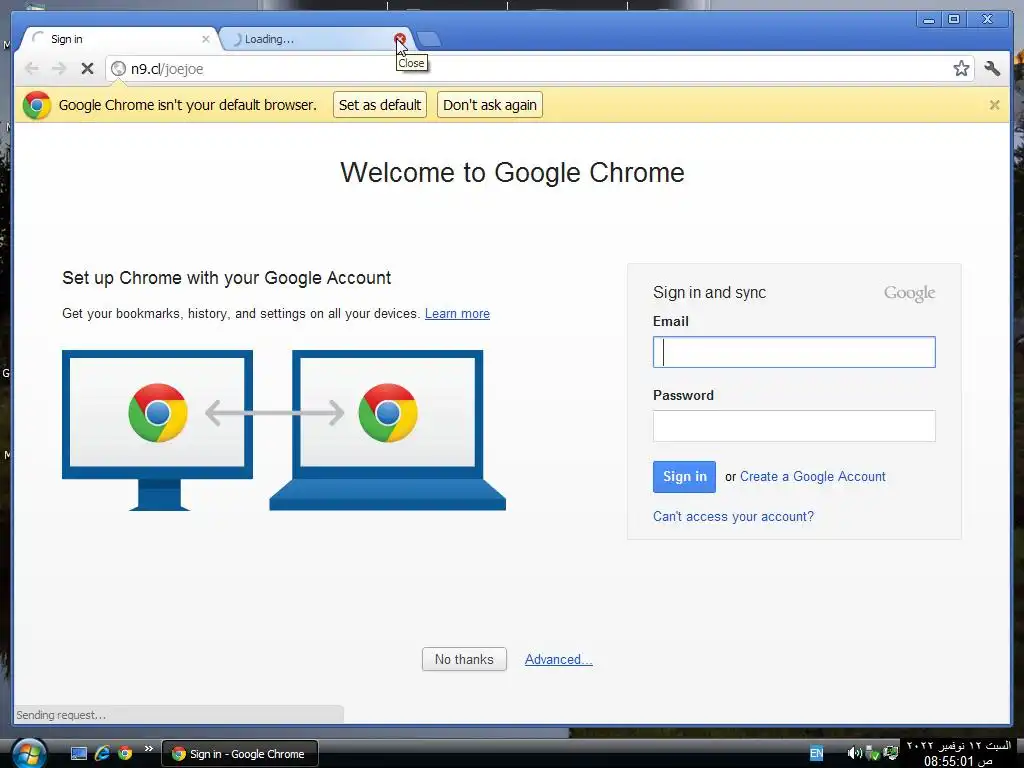Open Create a Google Account link
This screenshot has width=1024, height=768.
pyautogui.click(x=812, y=477)
